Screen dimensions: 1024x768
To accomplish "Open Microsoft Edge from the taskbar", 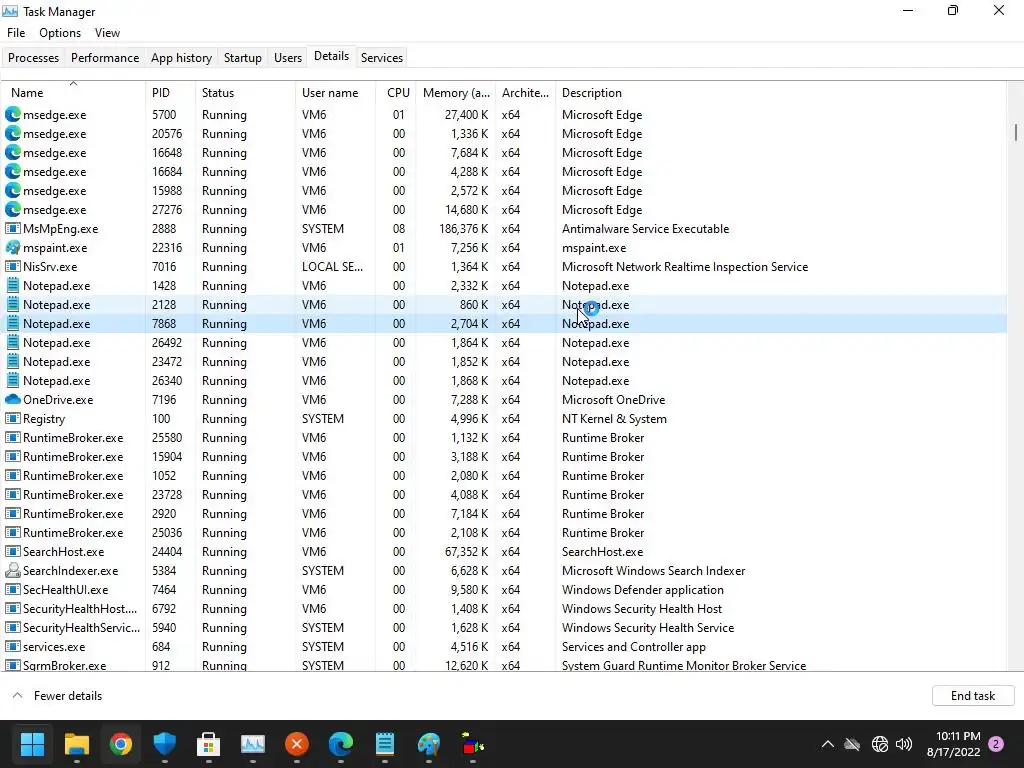I will point(341,744).
